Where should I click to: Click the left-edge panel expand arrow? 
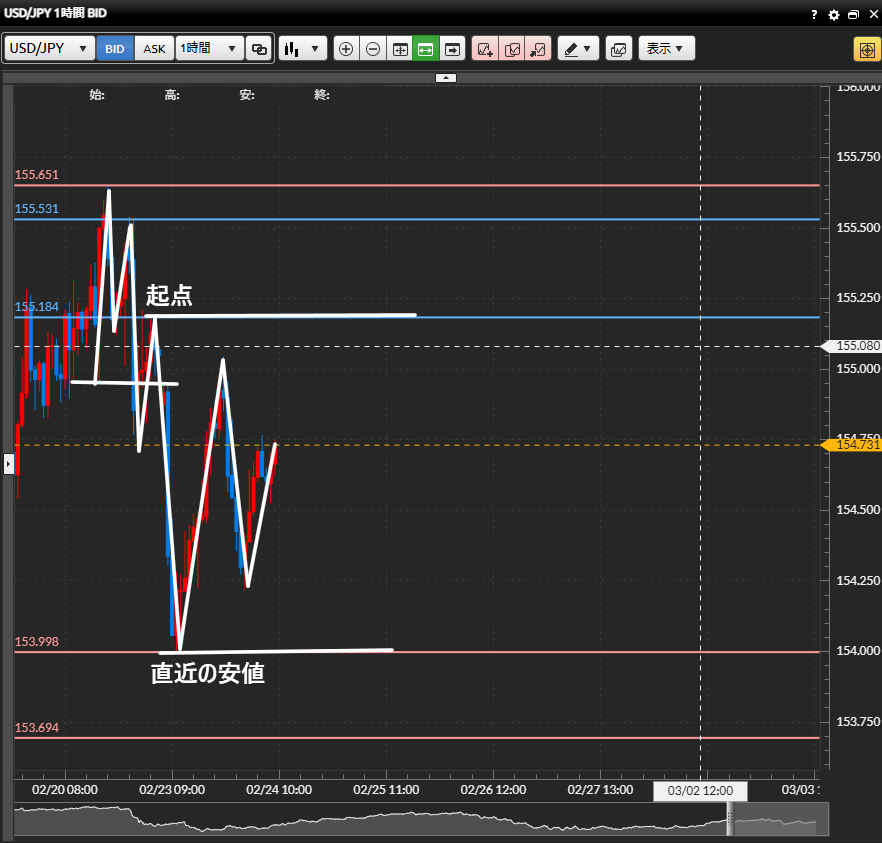click(x=8, y=464)
